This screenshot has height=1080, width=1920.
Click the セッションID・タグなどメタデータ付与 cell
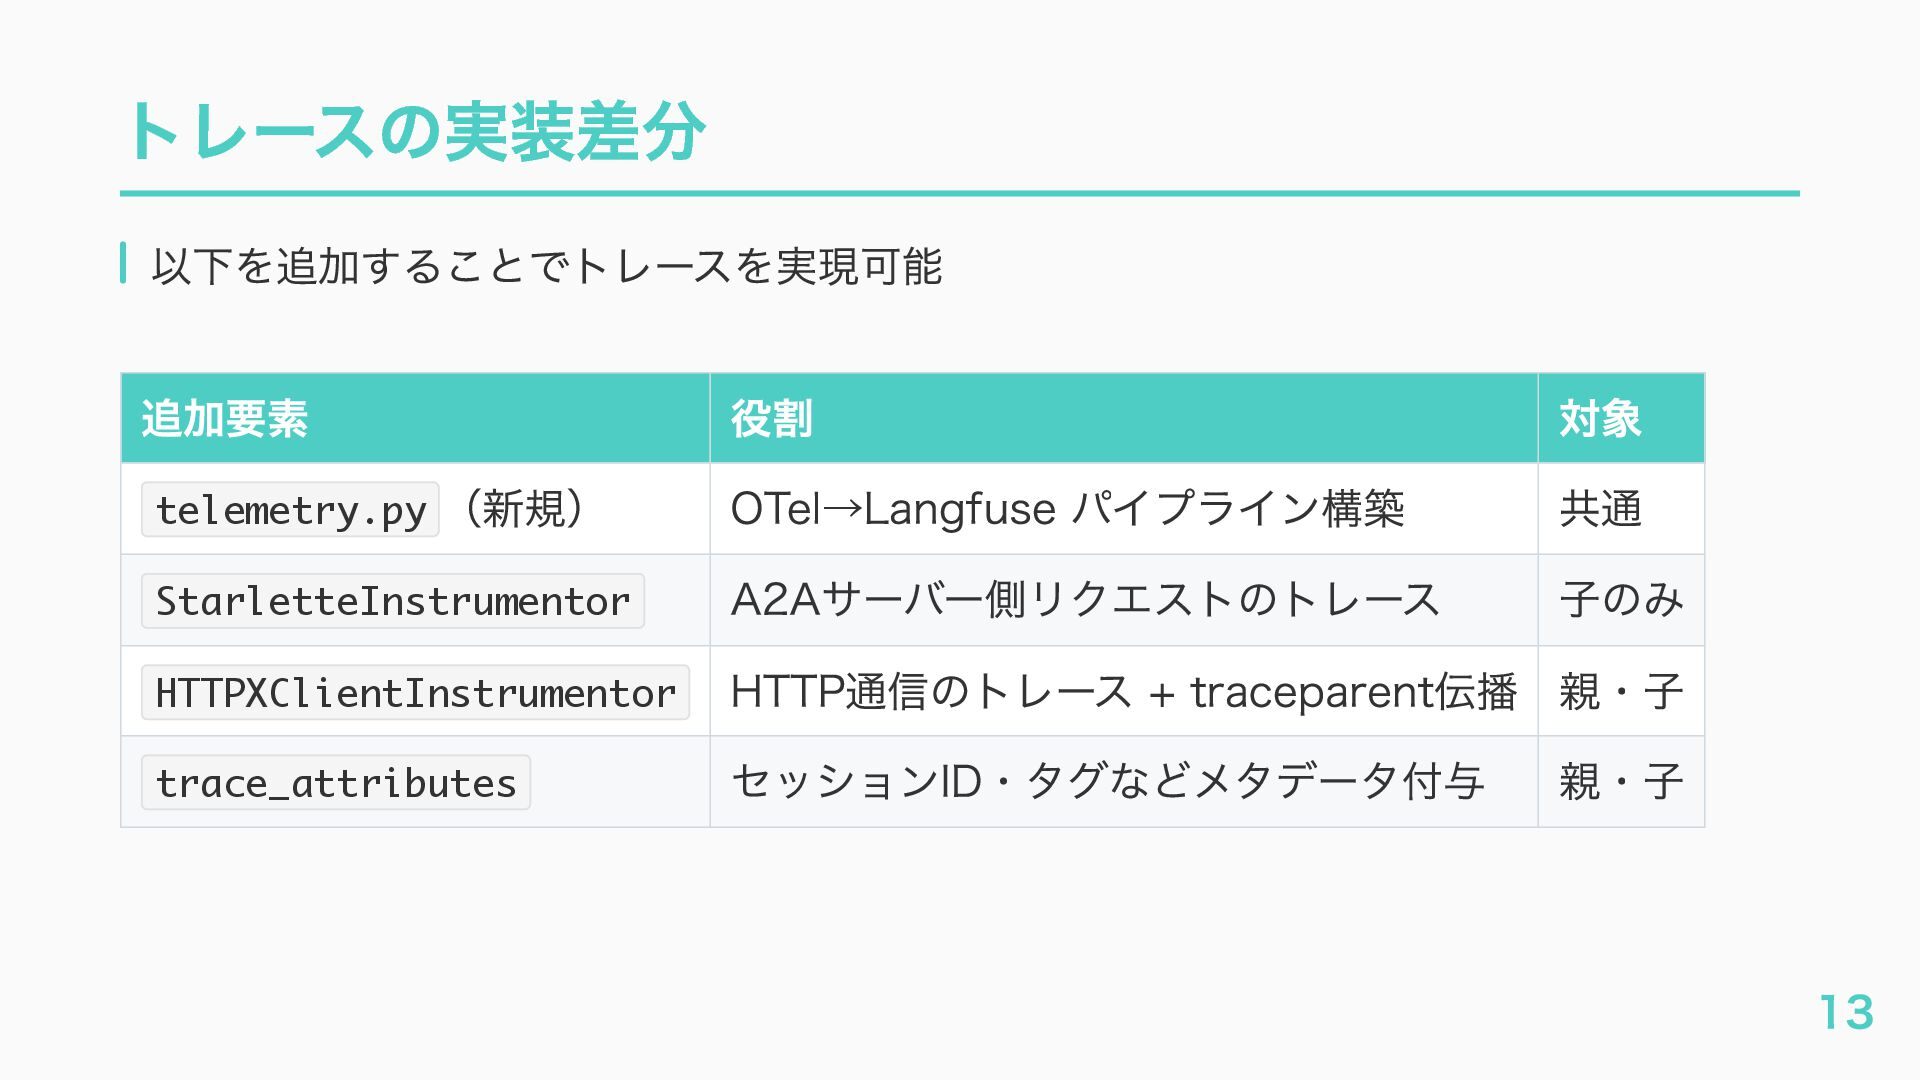1124,782
